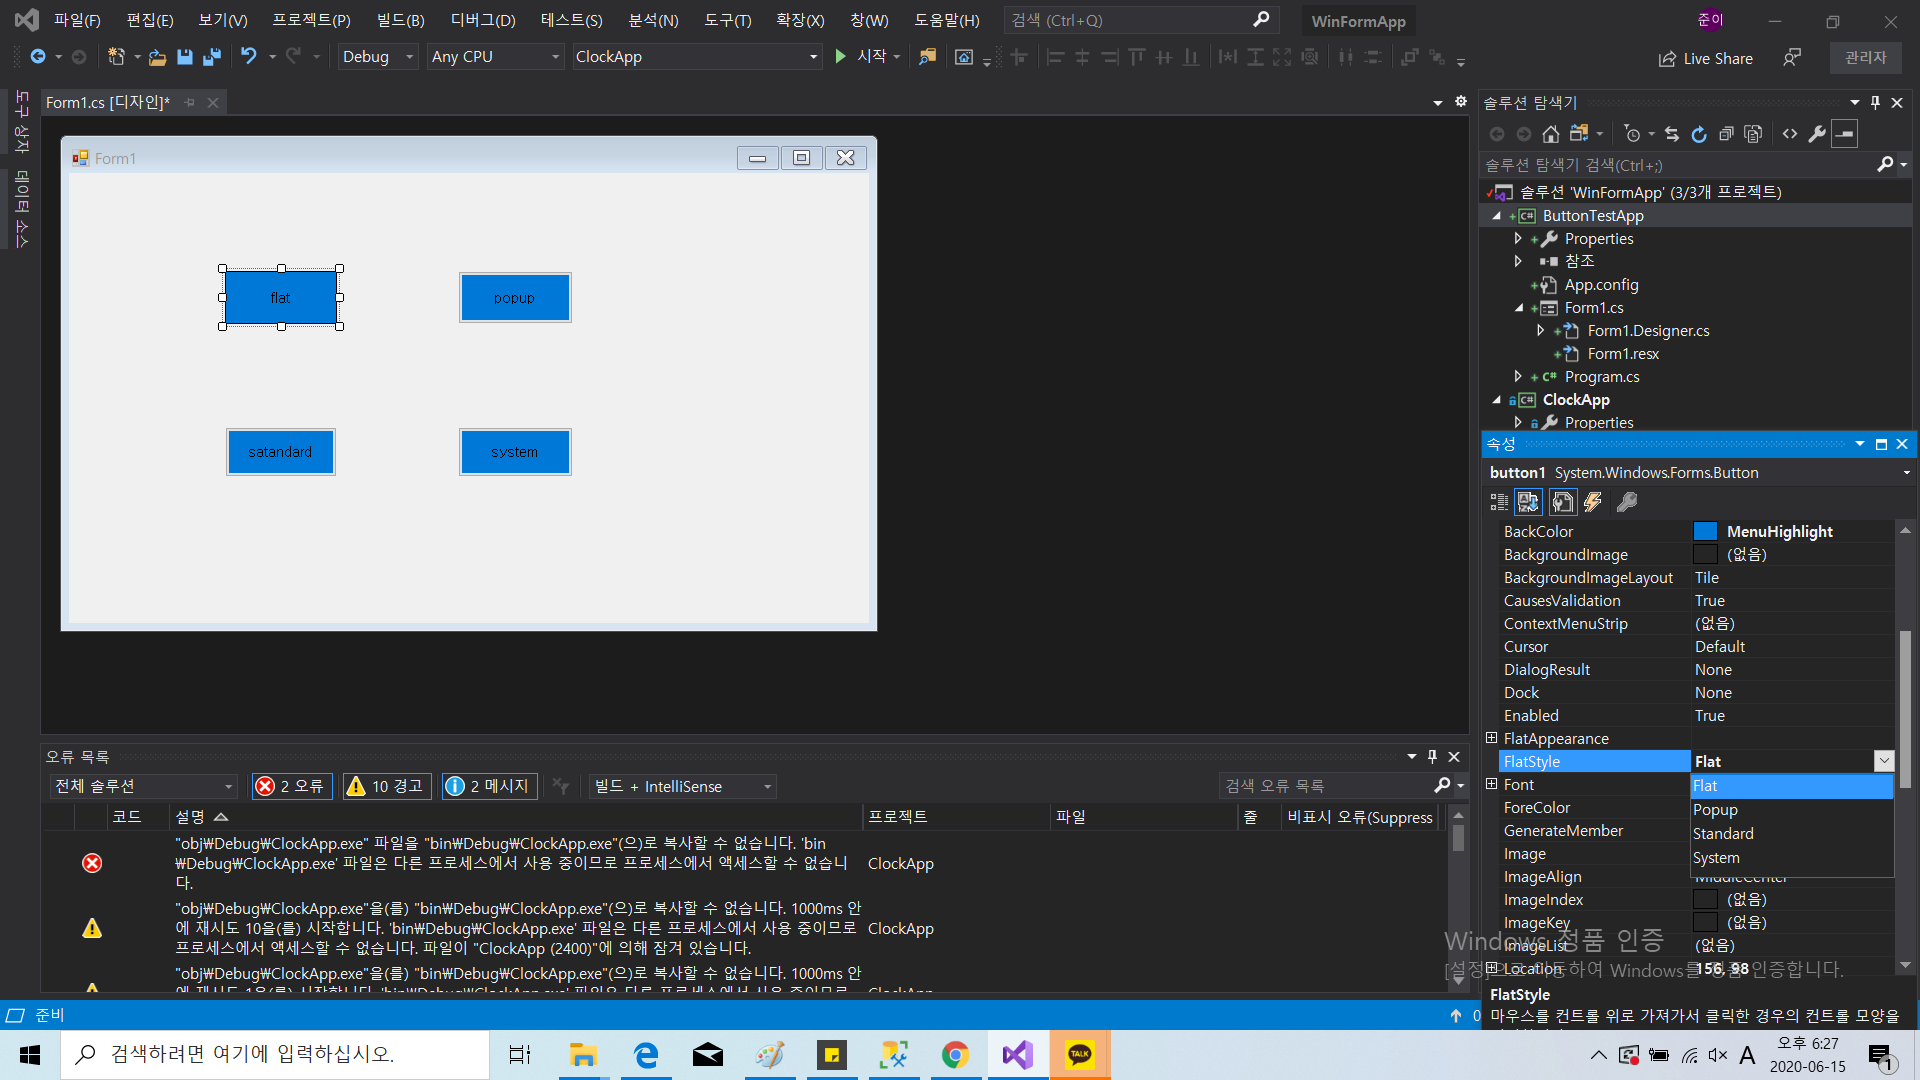1920x1080 pixels.
Task: Open the Solution Explorer Home view
Action: [x=1551, y=134]
